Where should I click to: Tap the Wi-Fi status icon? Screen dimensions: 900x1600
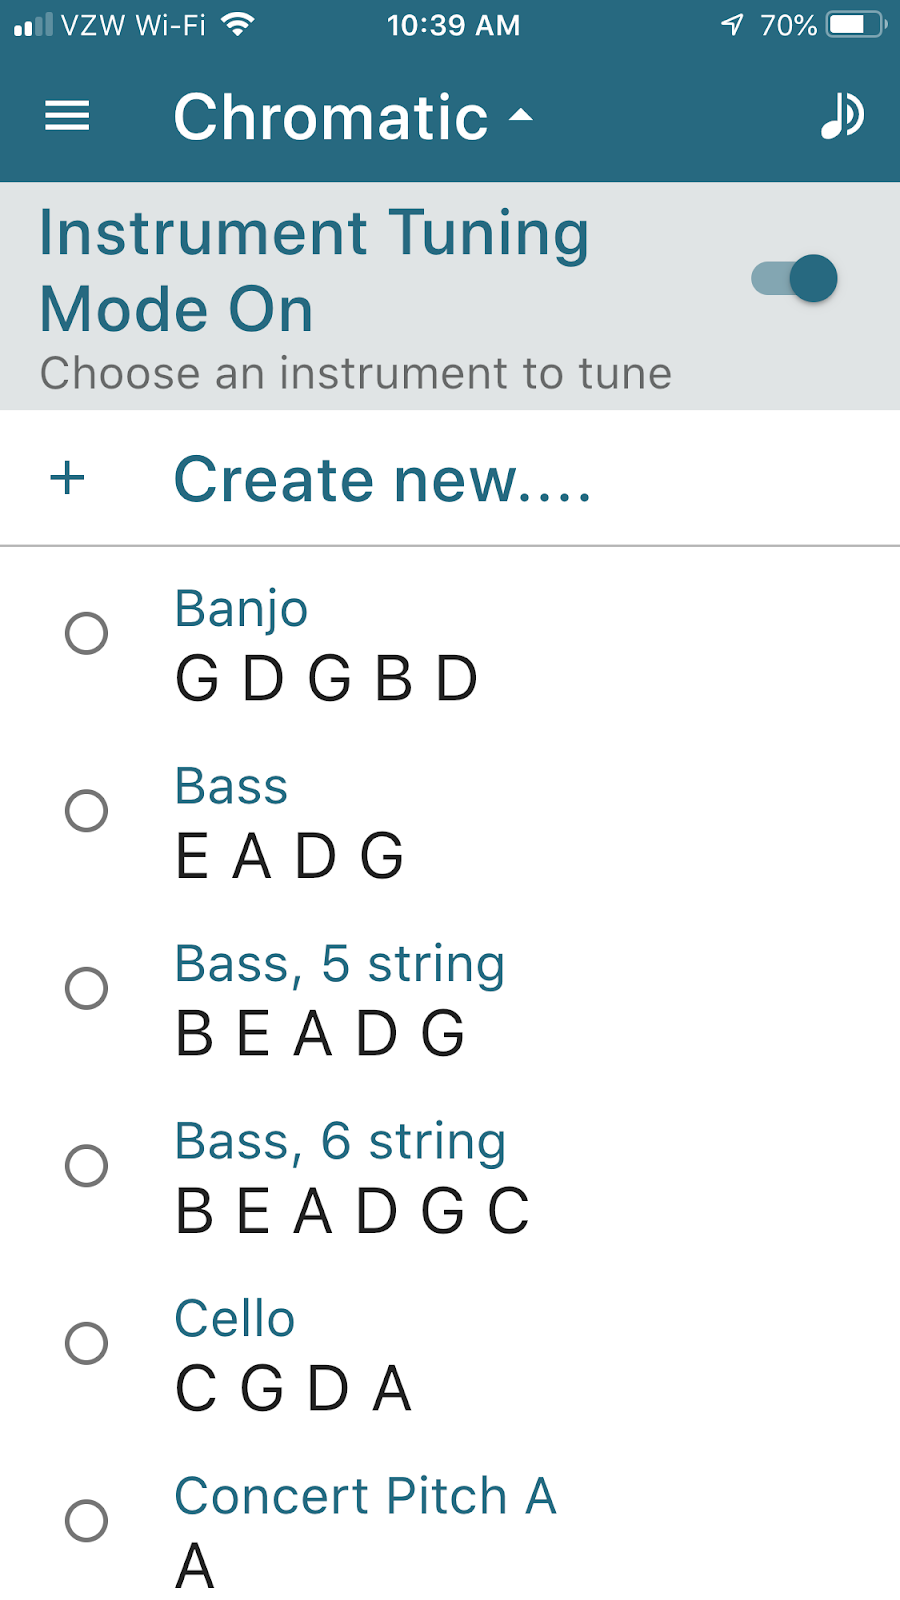click(x=237, y=24)
